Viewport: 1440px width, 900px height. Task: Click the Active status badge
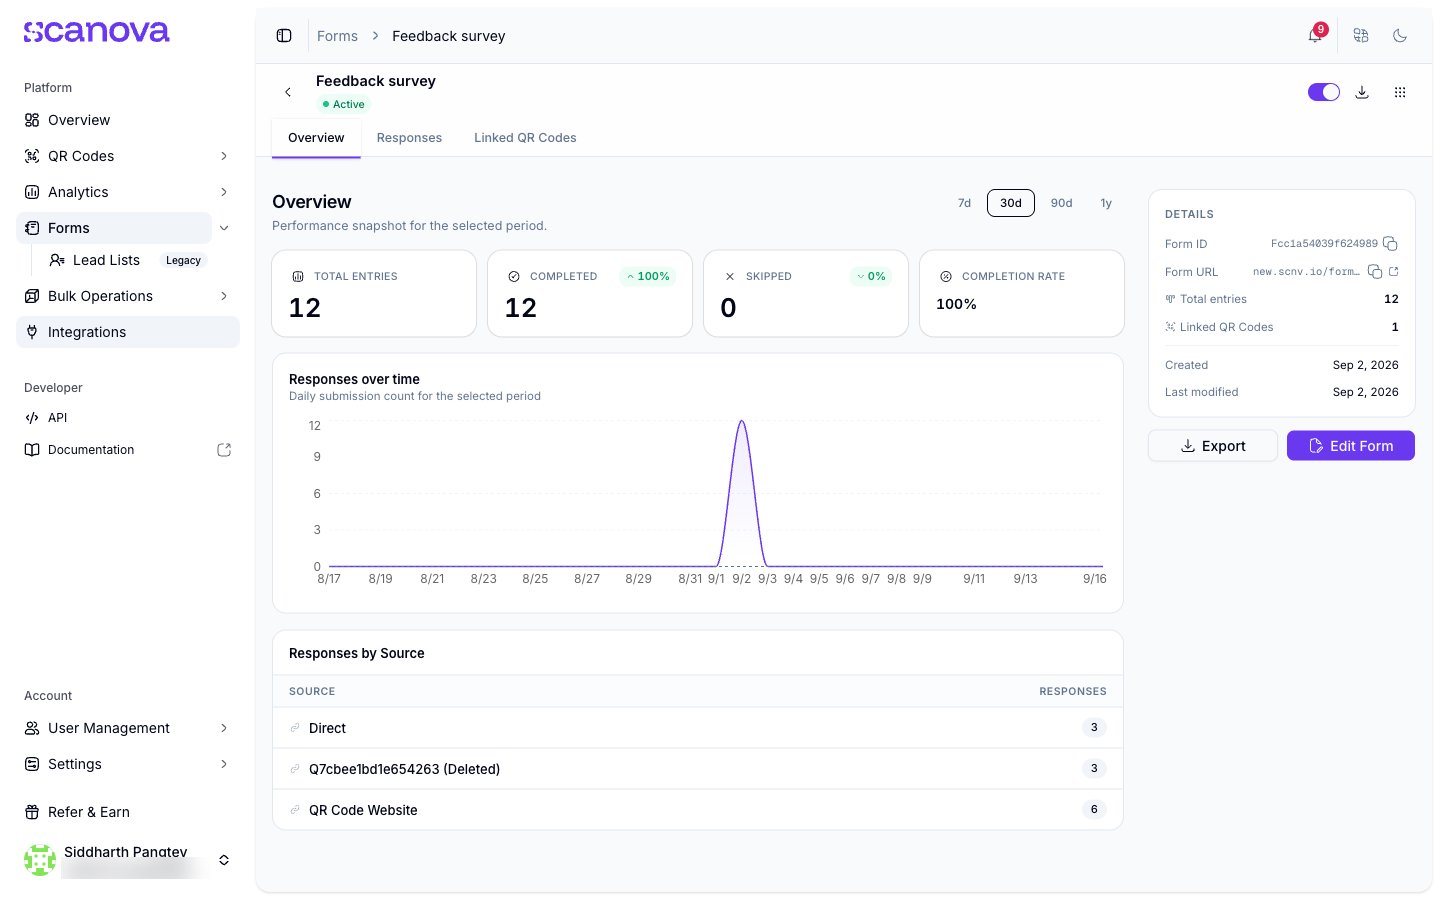pos(343,104)
